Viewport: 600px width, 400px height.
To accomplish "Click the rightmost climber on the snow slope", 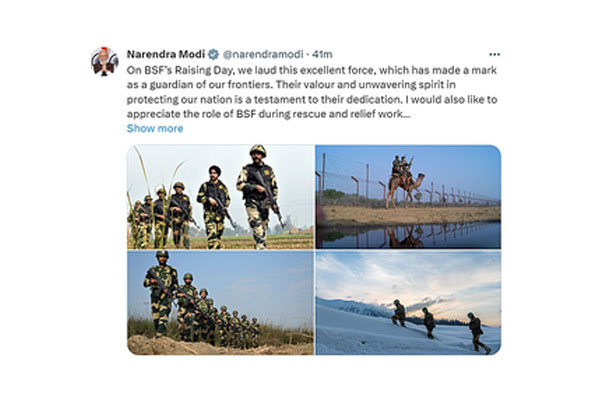I will [x=478, y=333].
